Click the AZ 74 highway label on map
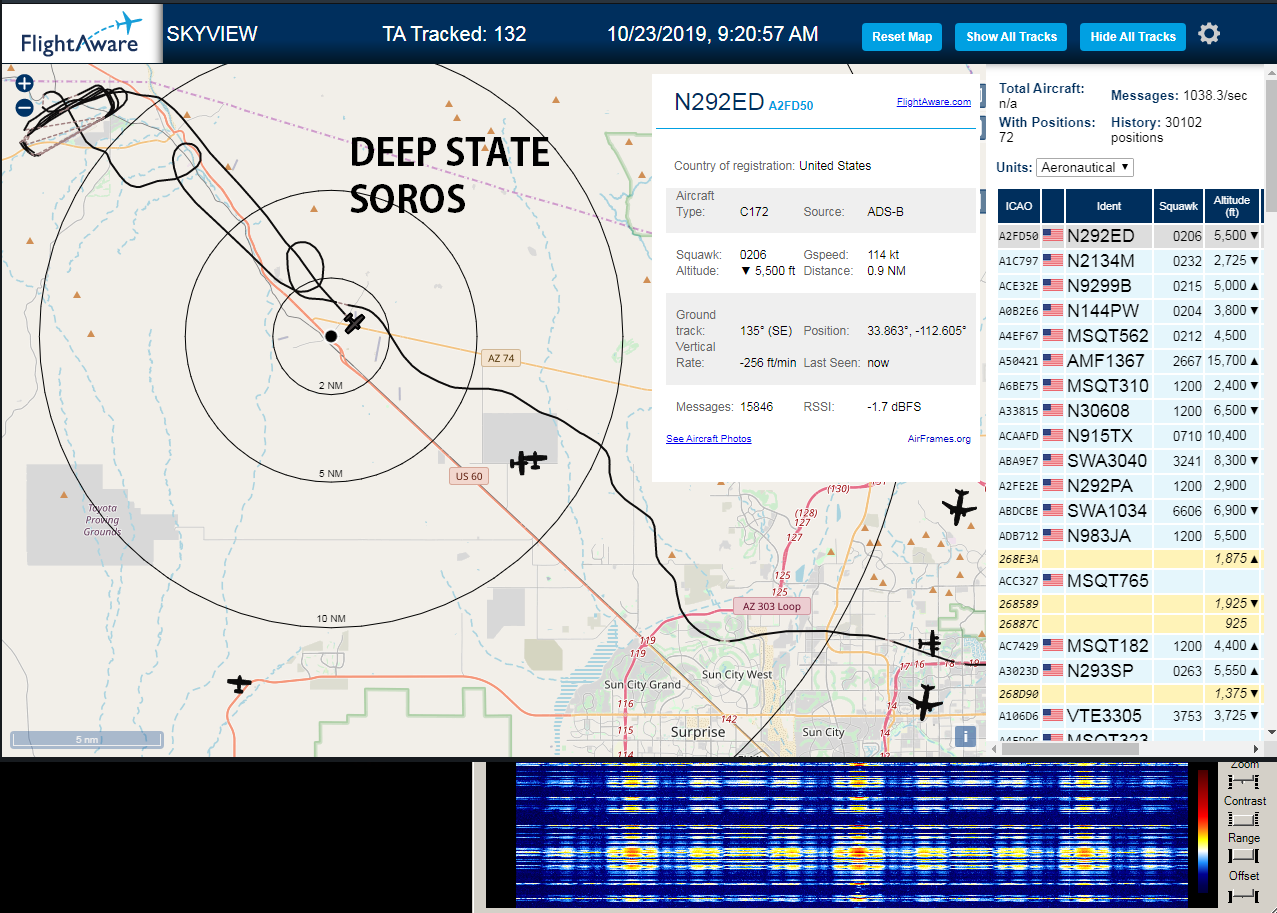This screenshot has height=913, width=1277. [501, 358]
